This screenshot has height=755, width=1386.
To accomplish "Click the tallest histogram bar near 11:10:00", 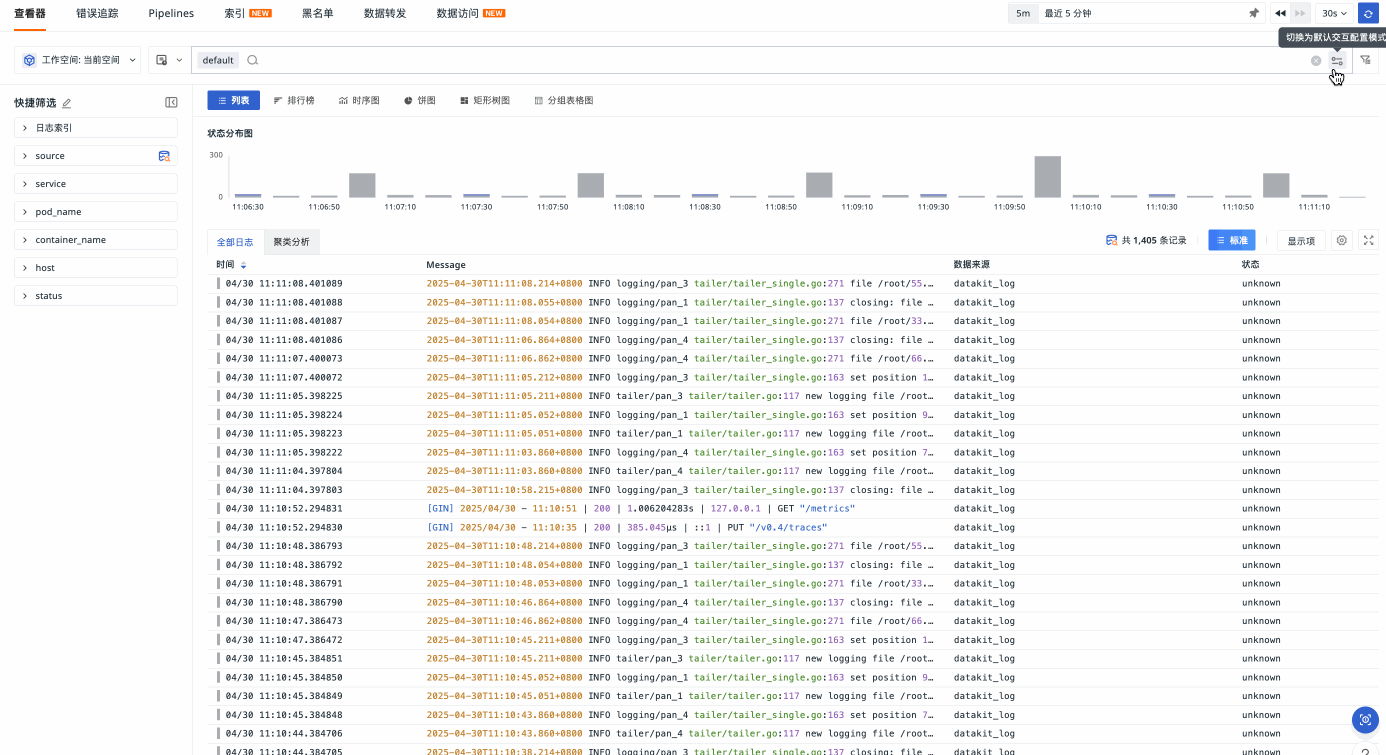I will pos(1047,177).
